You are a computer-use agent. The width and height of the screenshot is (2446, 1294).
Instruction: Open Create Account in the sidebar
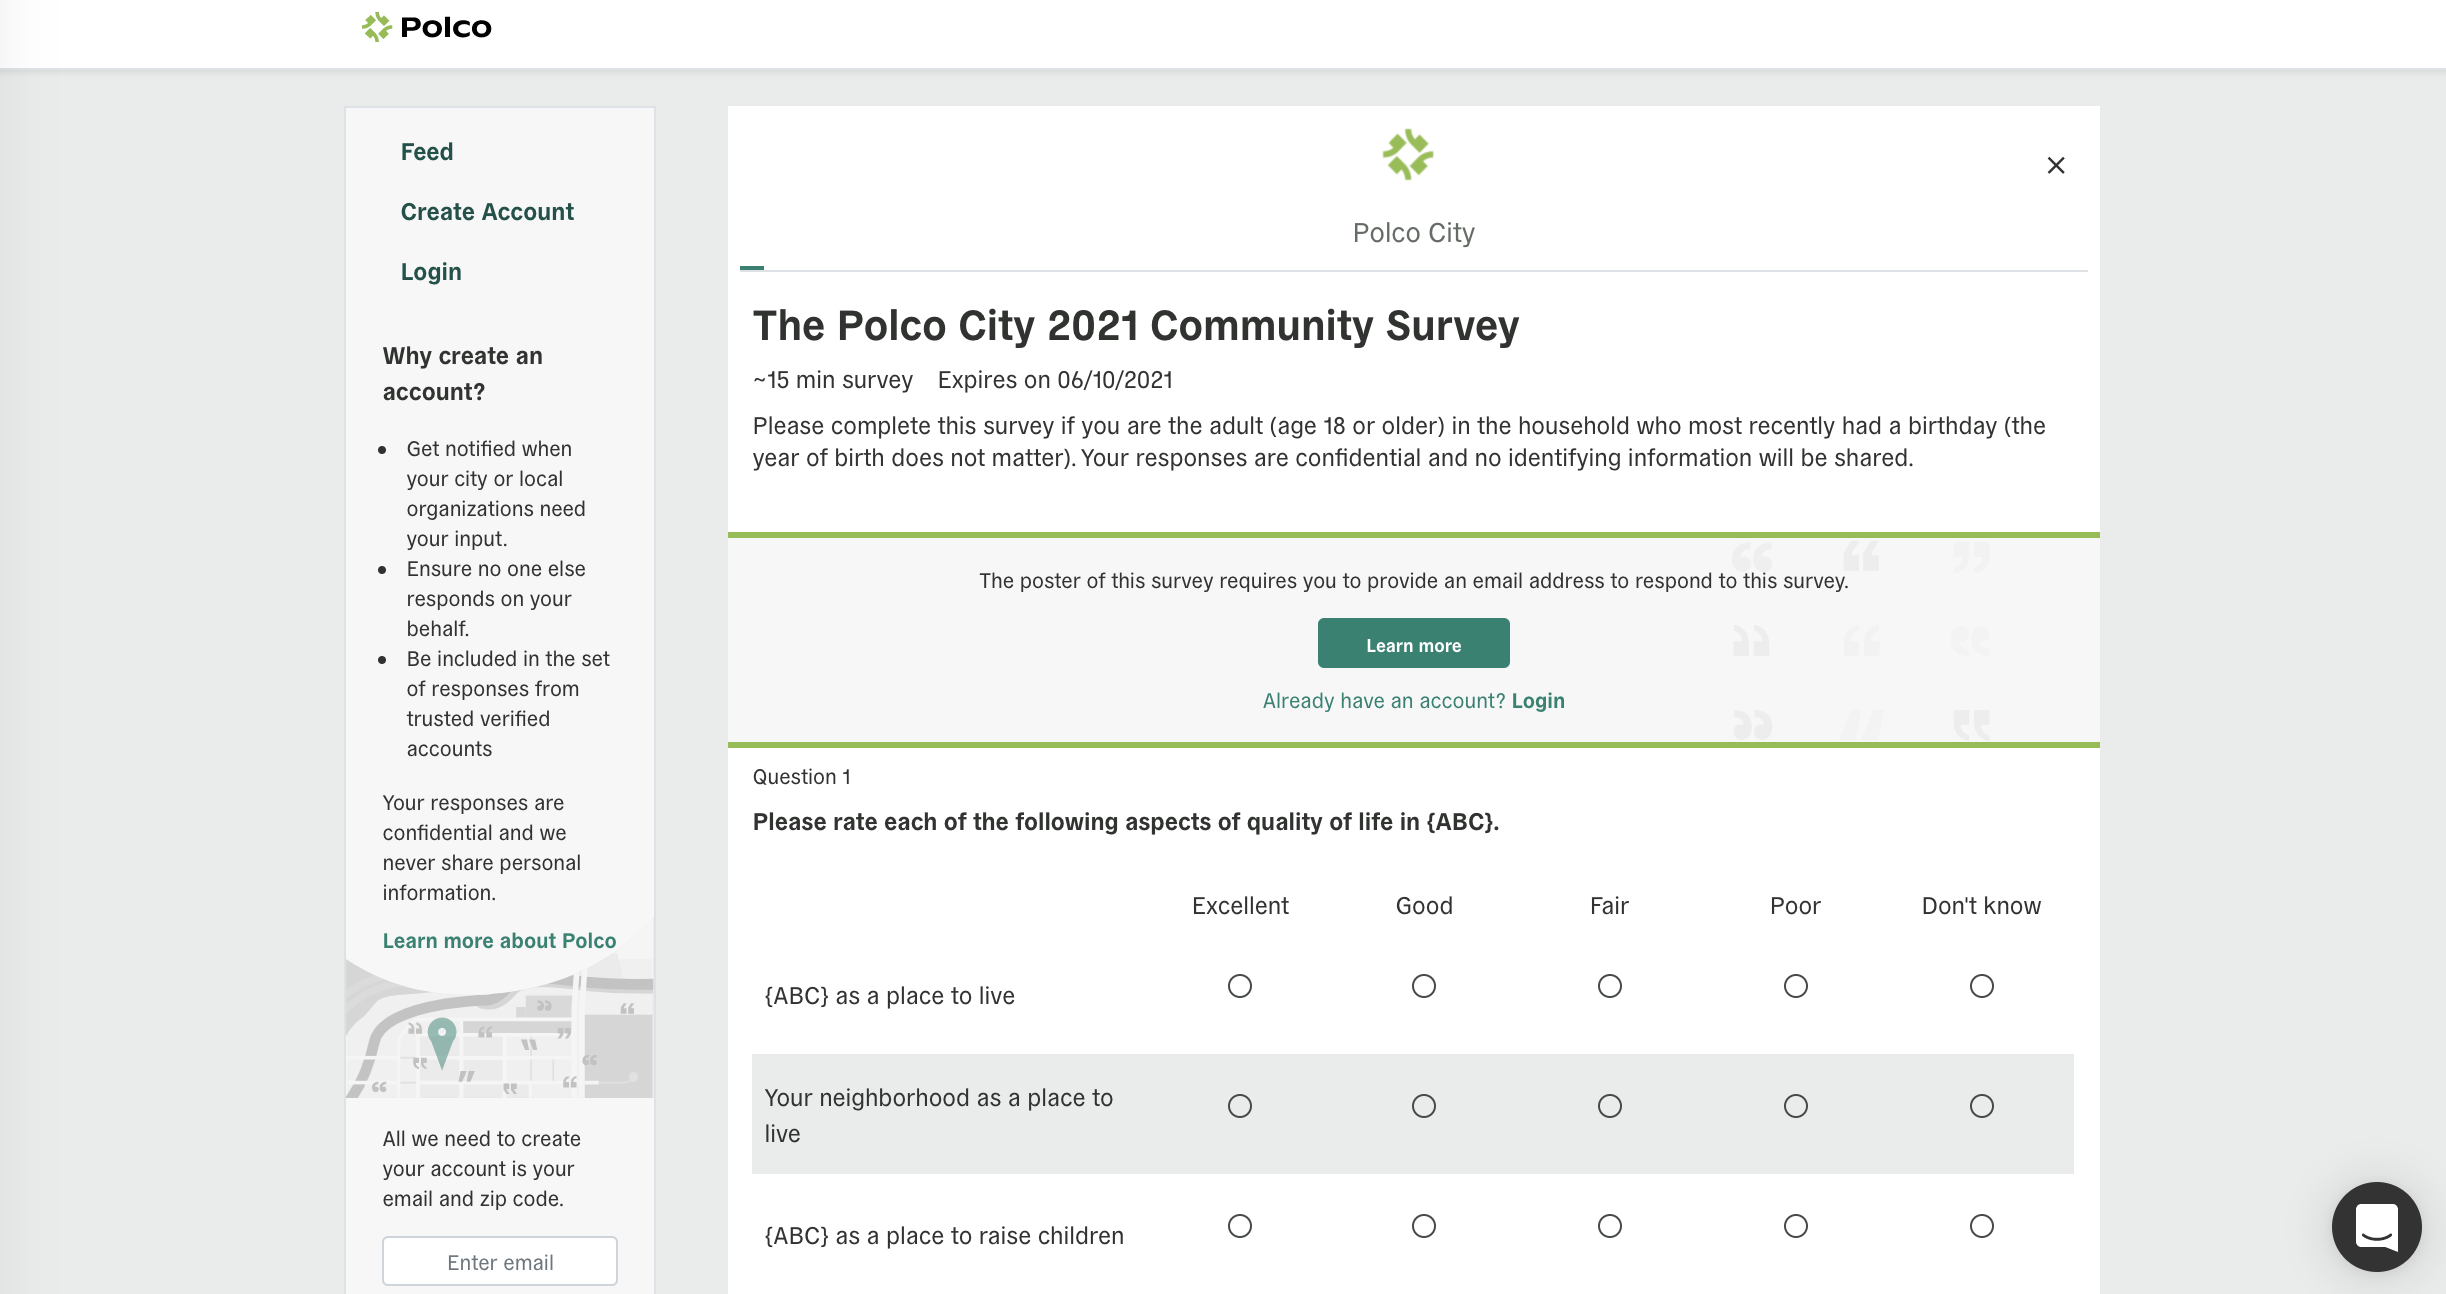487,212
